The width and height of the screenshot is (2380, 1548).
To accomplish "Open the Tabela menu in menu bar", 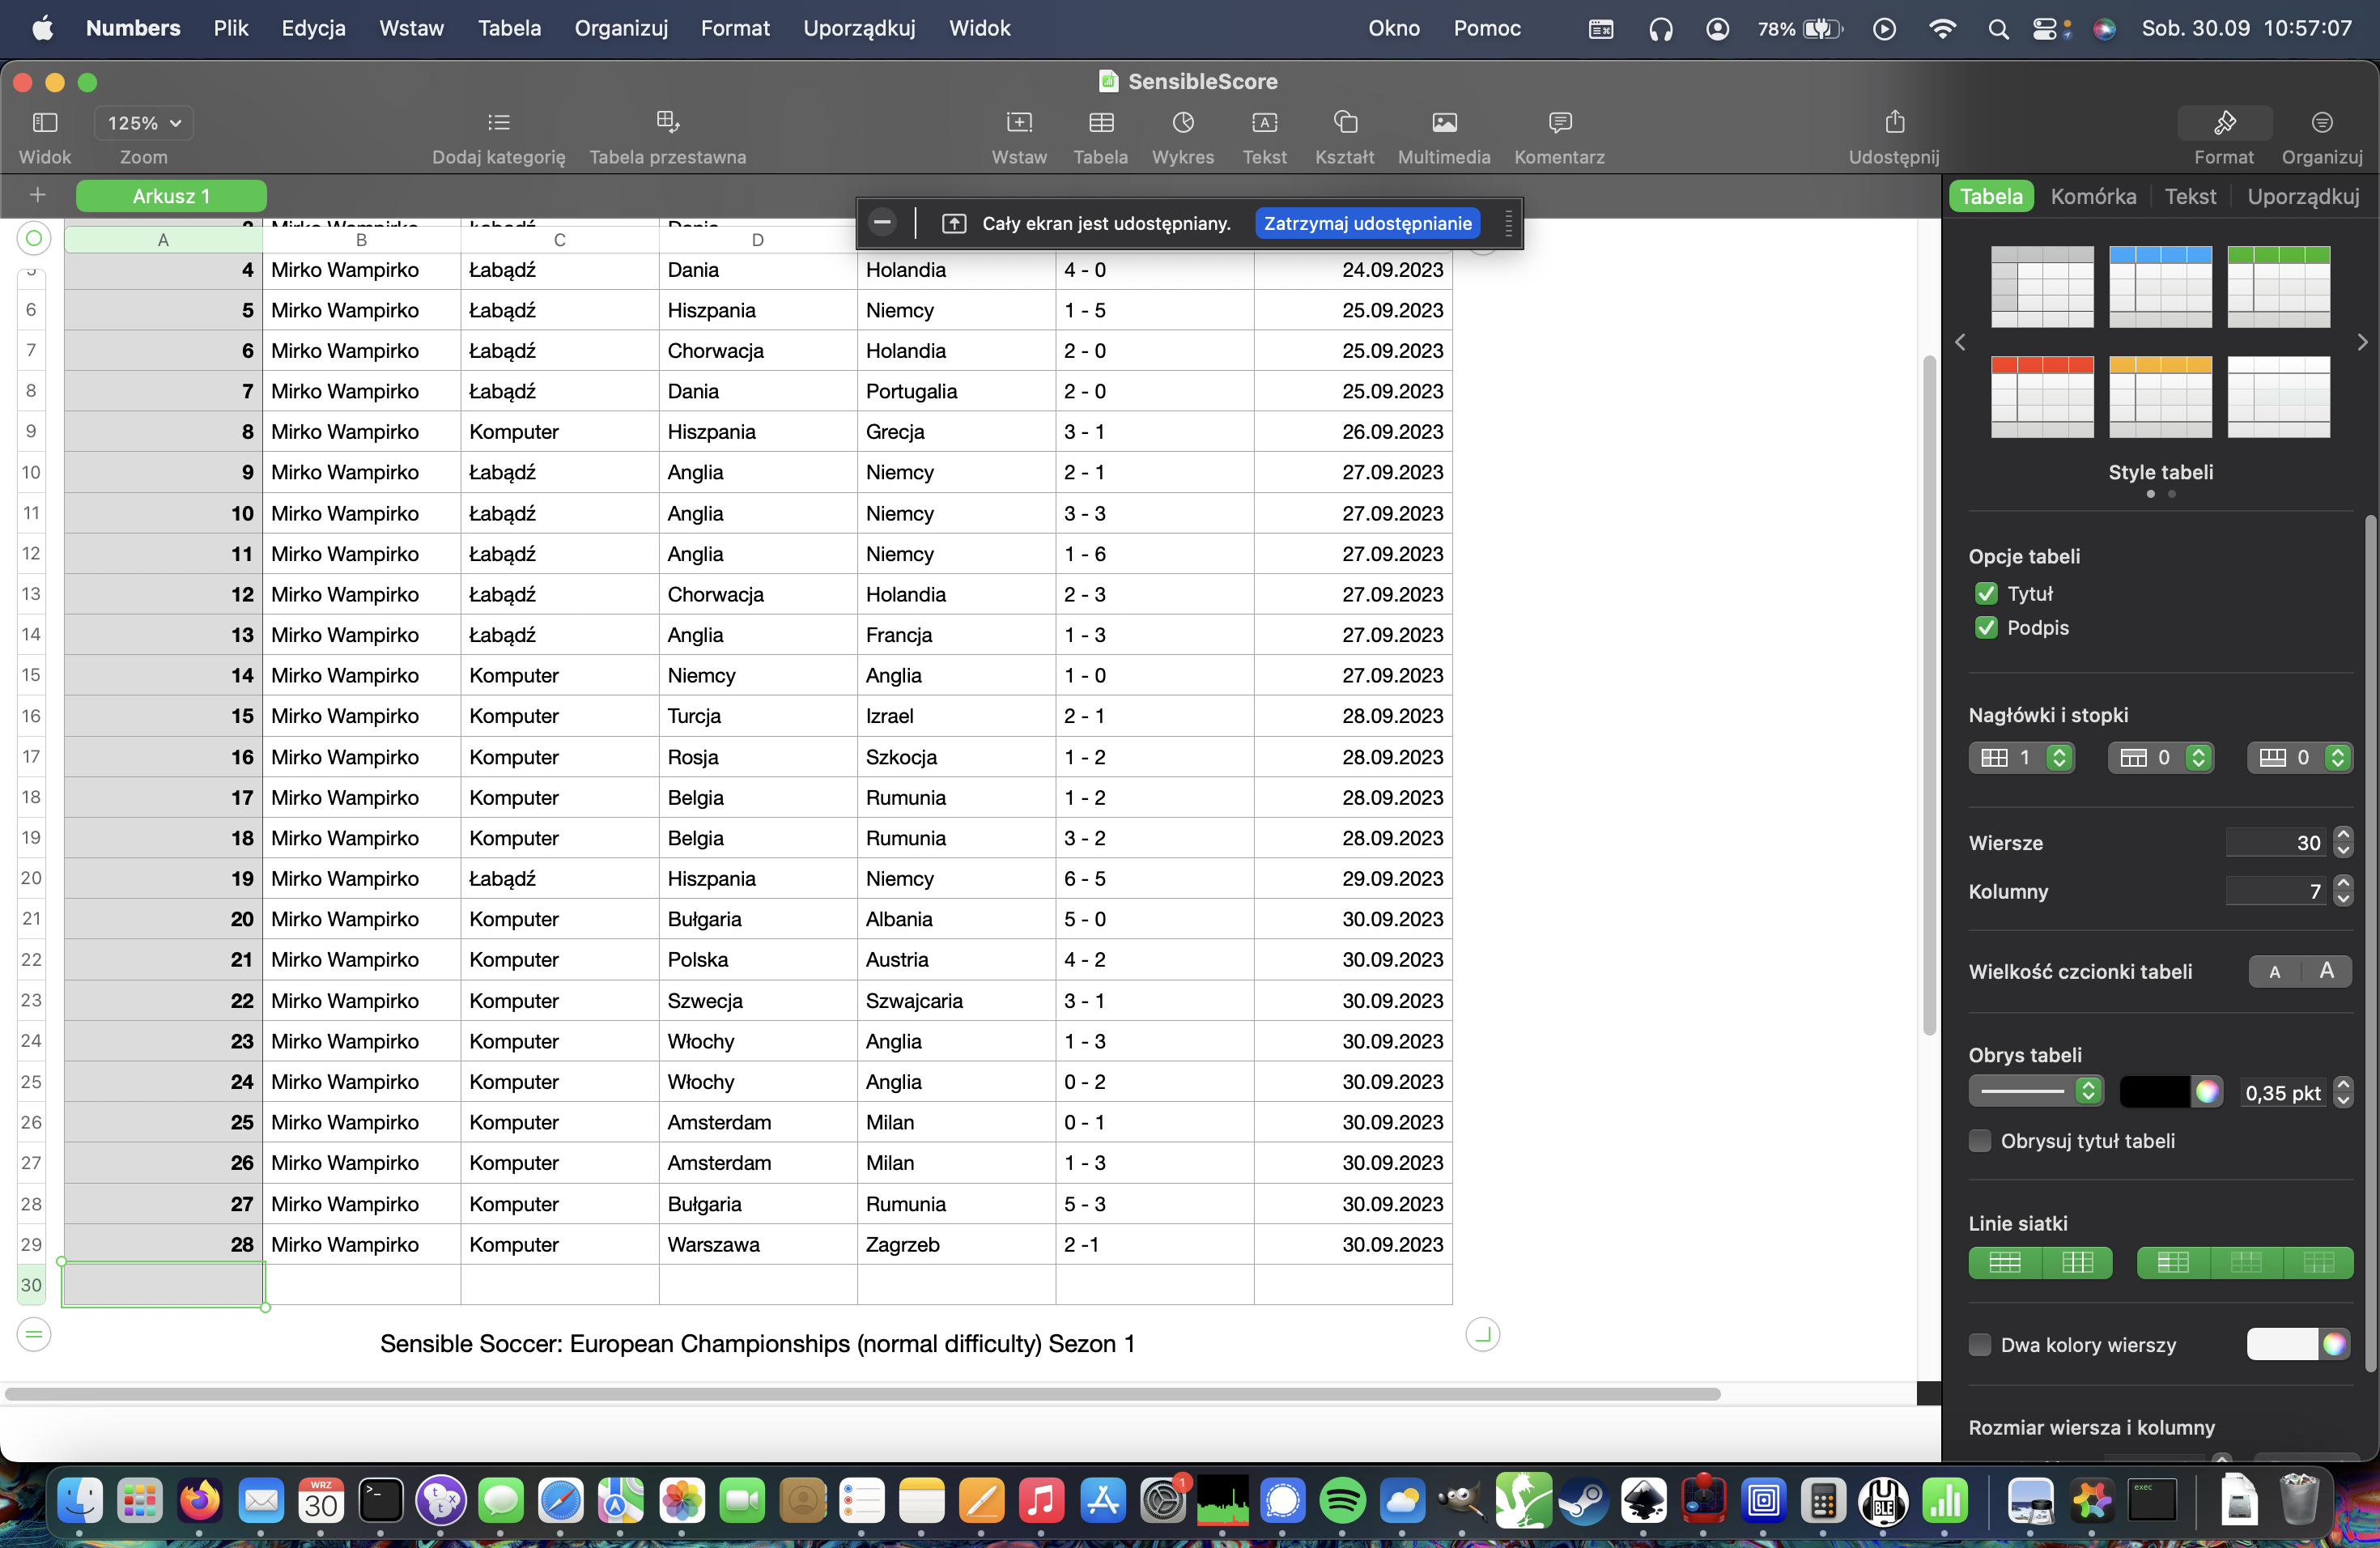I will coord(509,28).
